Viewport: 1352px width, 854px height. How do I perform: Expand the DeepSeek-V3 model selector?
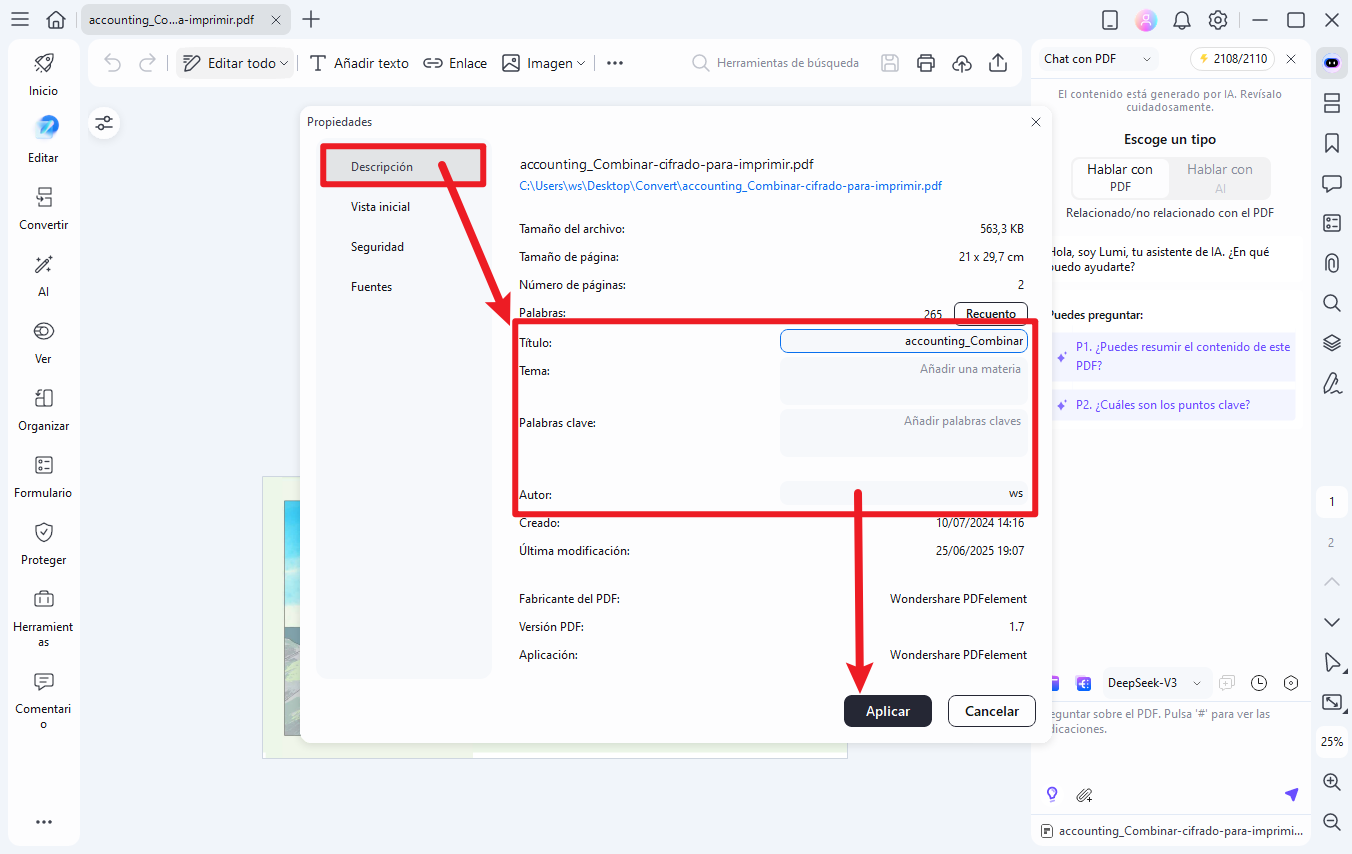[1154, 683]
